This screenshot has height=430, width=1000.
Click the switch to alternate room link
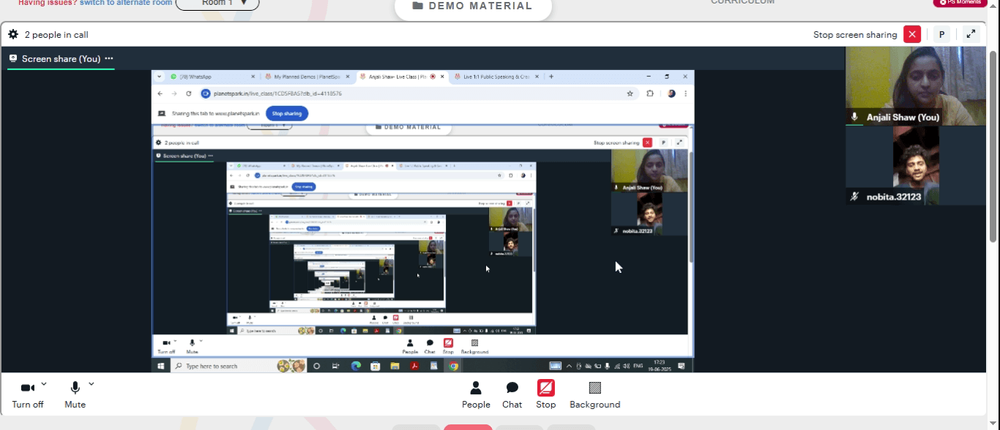tap(126, 3)
